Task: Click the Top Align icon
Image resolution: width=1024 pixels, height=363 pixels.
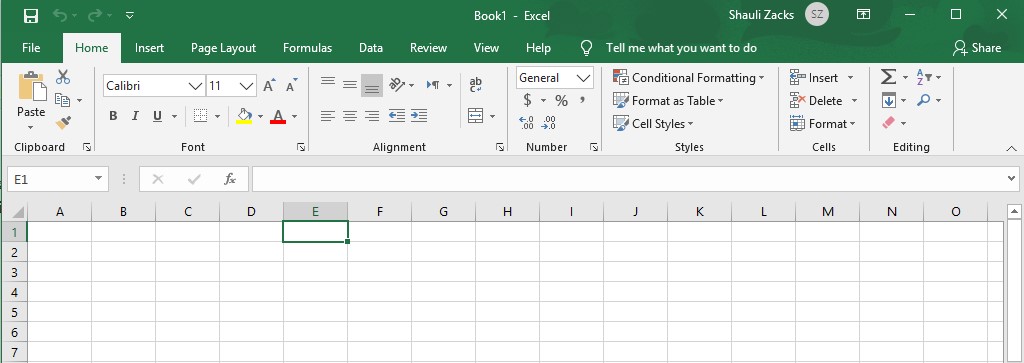Action: (328, 82)
